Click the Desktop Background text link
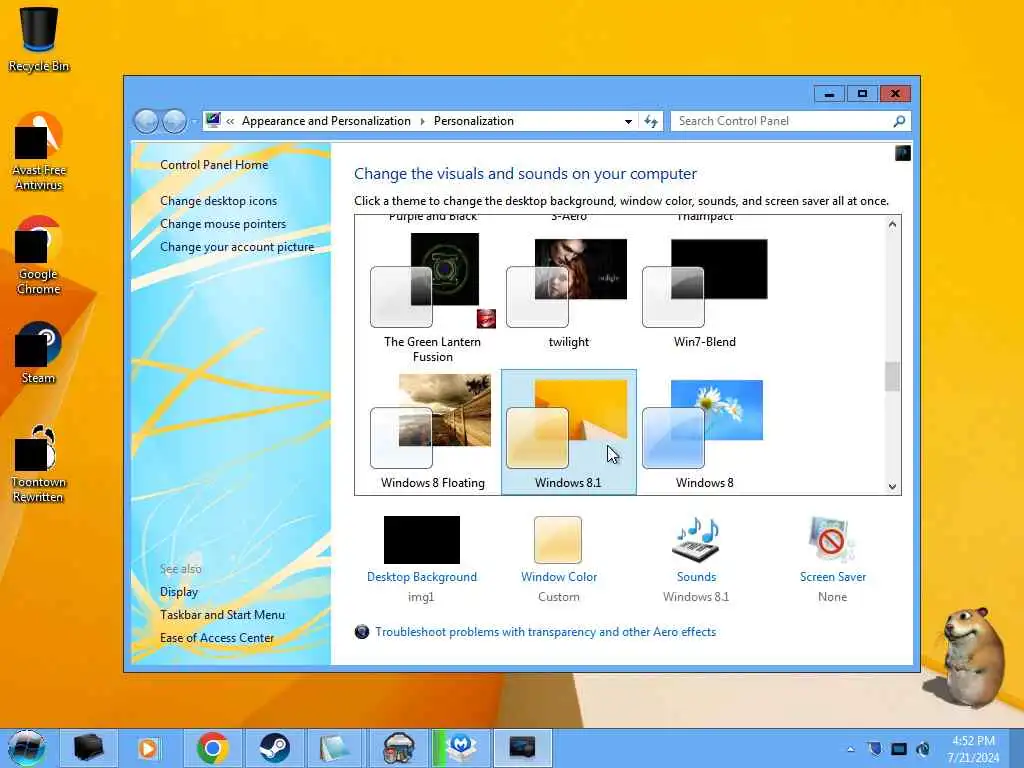Image resolution: width=1024 pixels, height=768 pixels. click(422, 577)
